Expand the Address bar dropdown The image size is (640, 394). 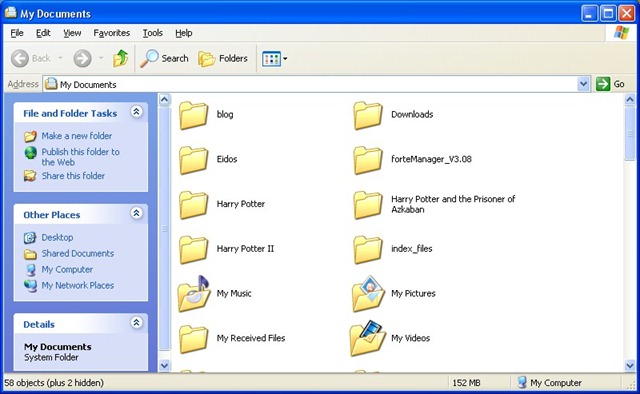point(584,84)
